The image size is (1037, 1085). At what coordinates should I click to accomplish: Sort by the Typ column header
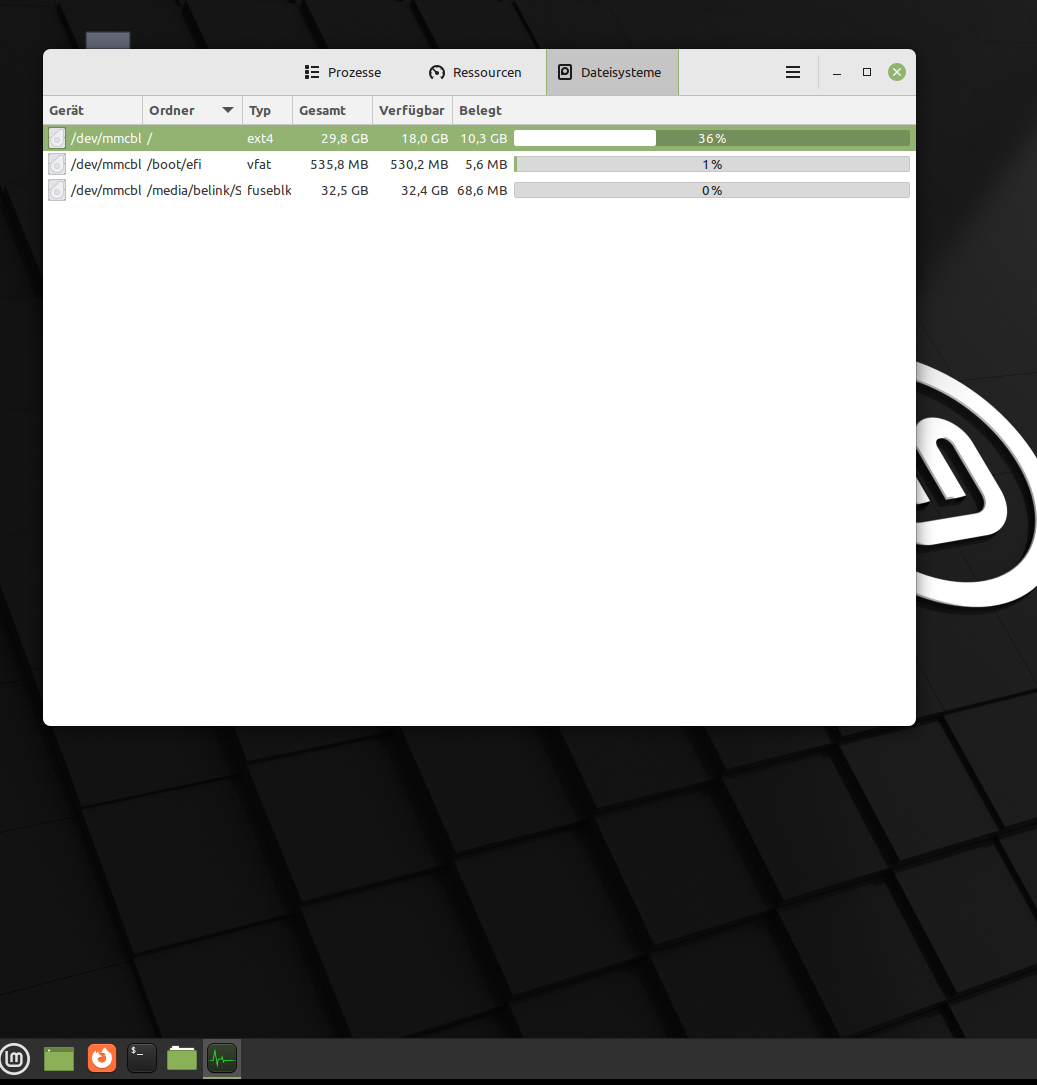coord(267,110)
